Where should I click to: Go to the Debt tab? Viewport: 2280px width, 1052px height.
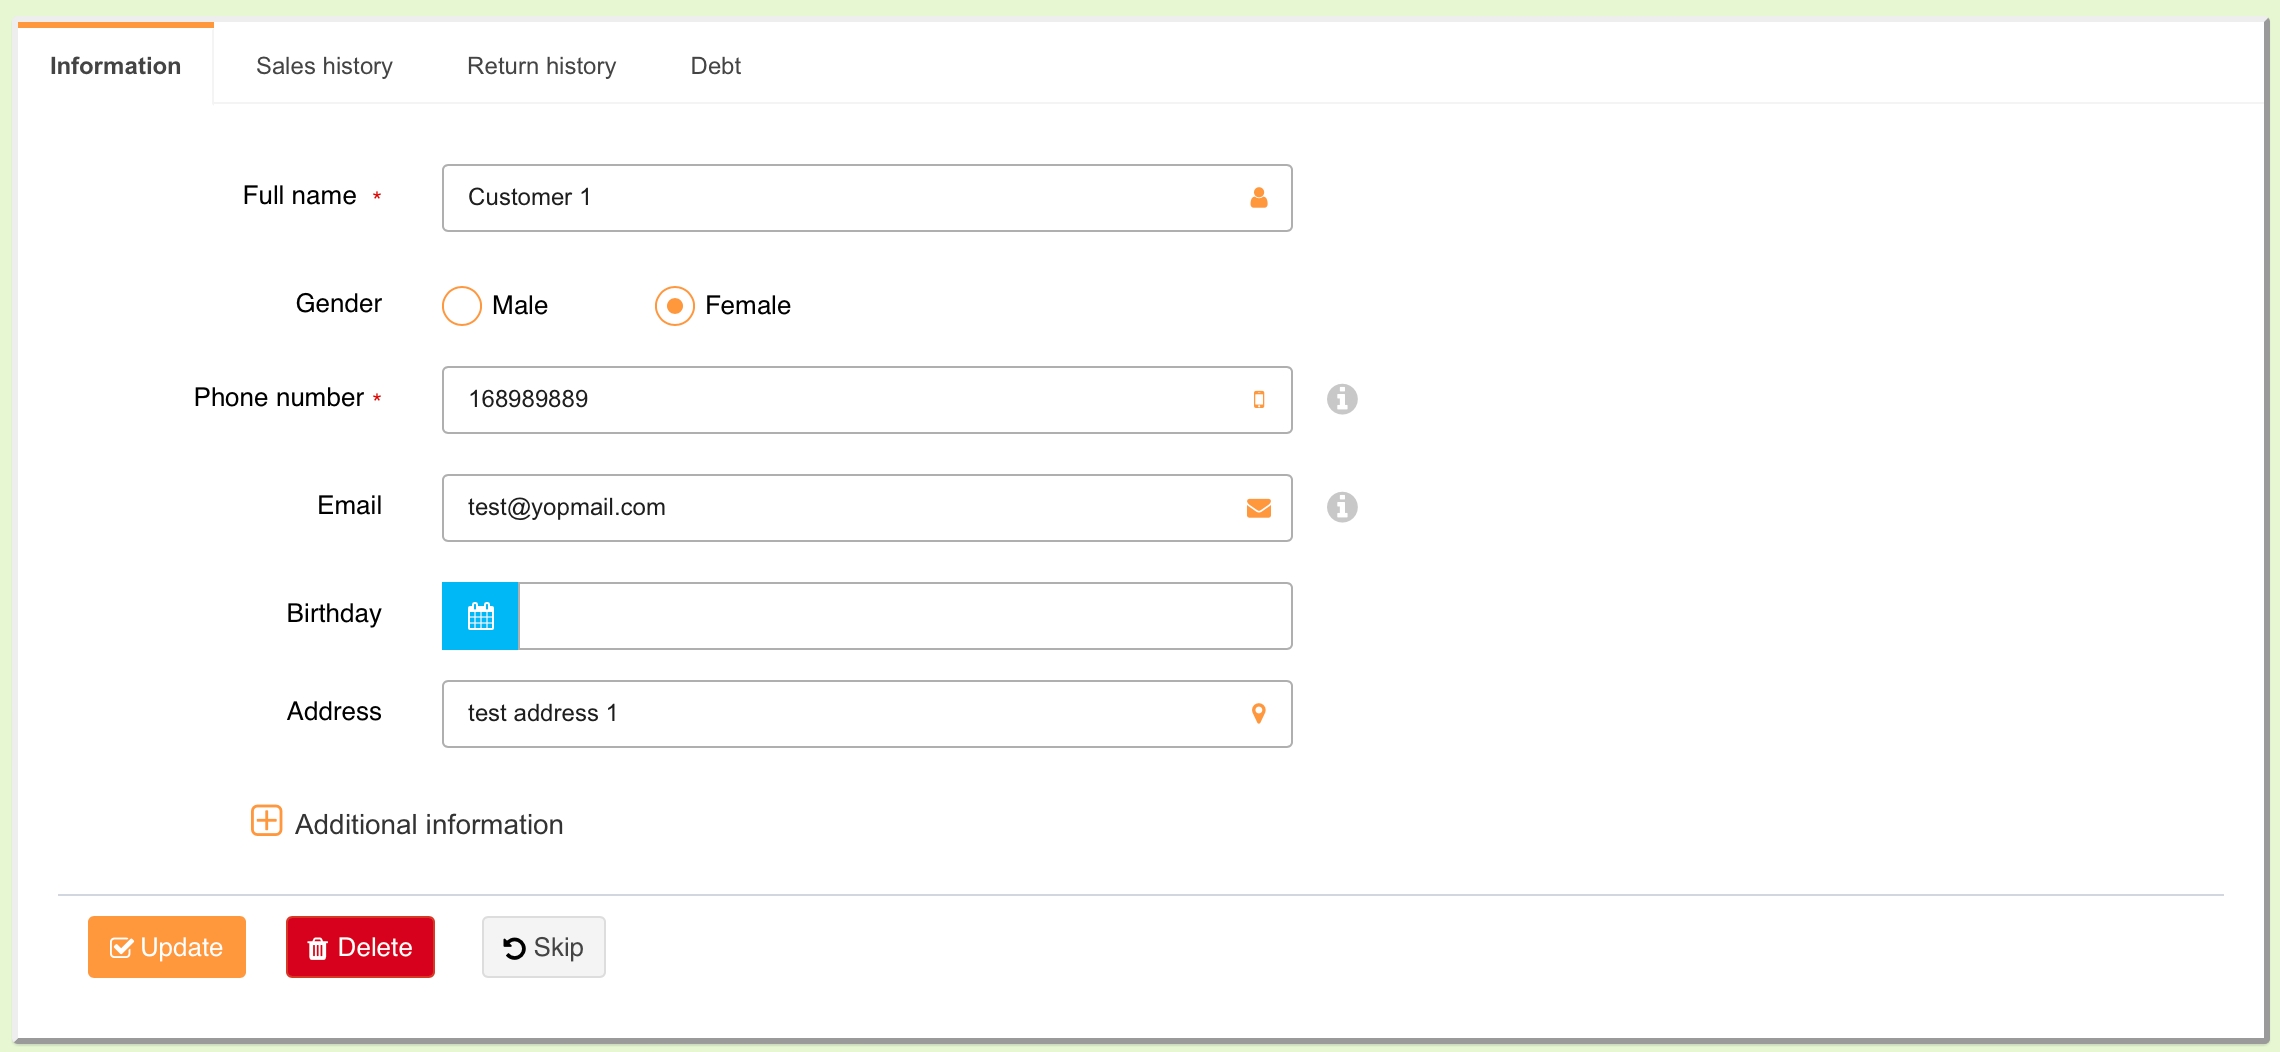coord(715,66)
